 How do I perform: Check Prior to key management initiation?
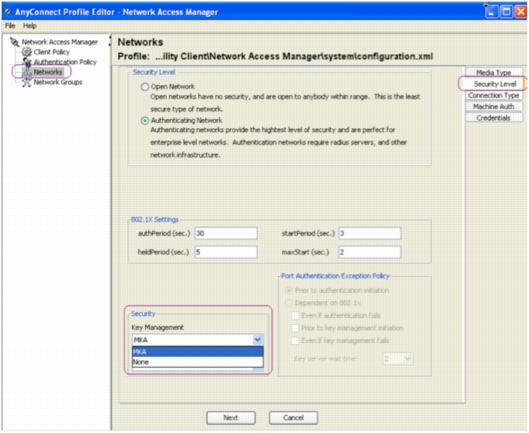tap(295, 328)
